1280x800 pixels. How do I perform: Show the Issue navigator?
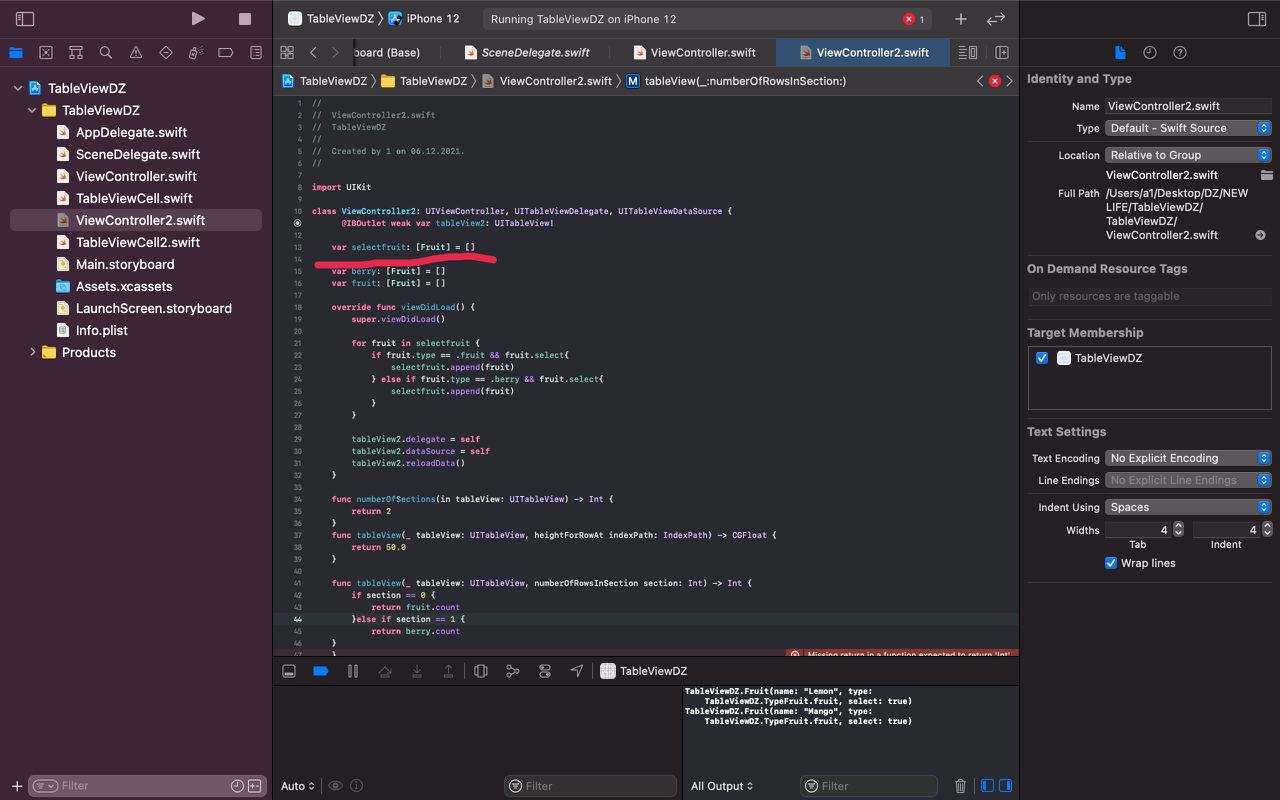point(136,52)
